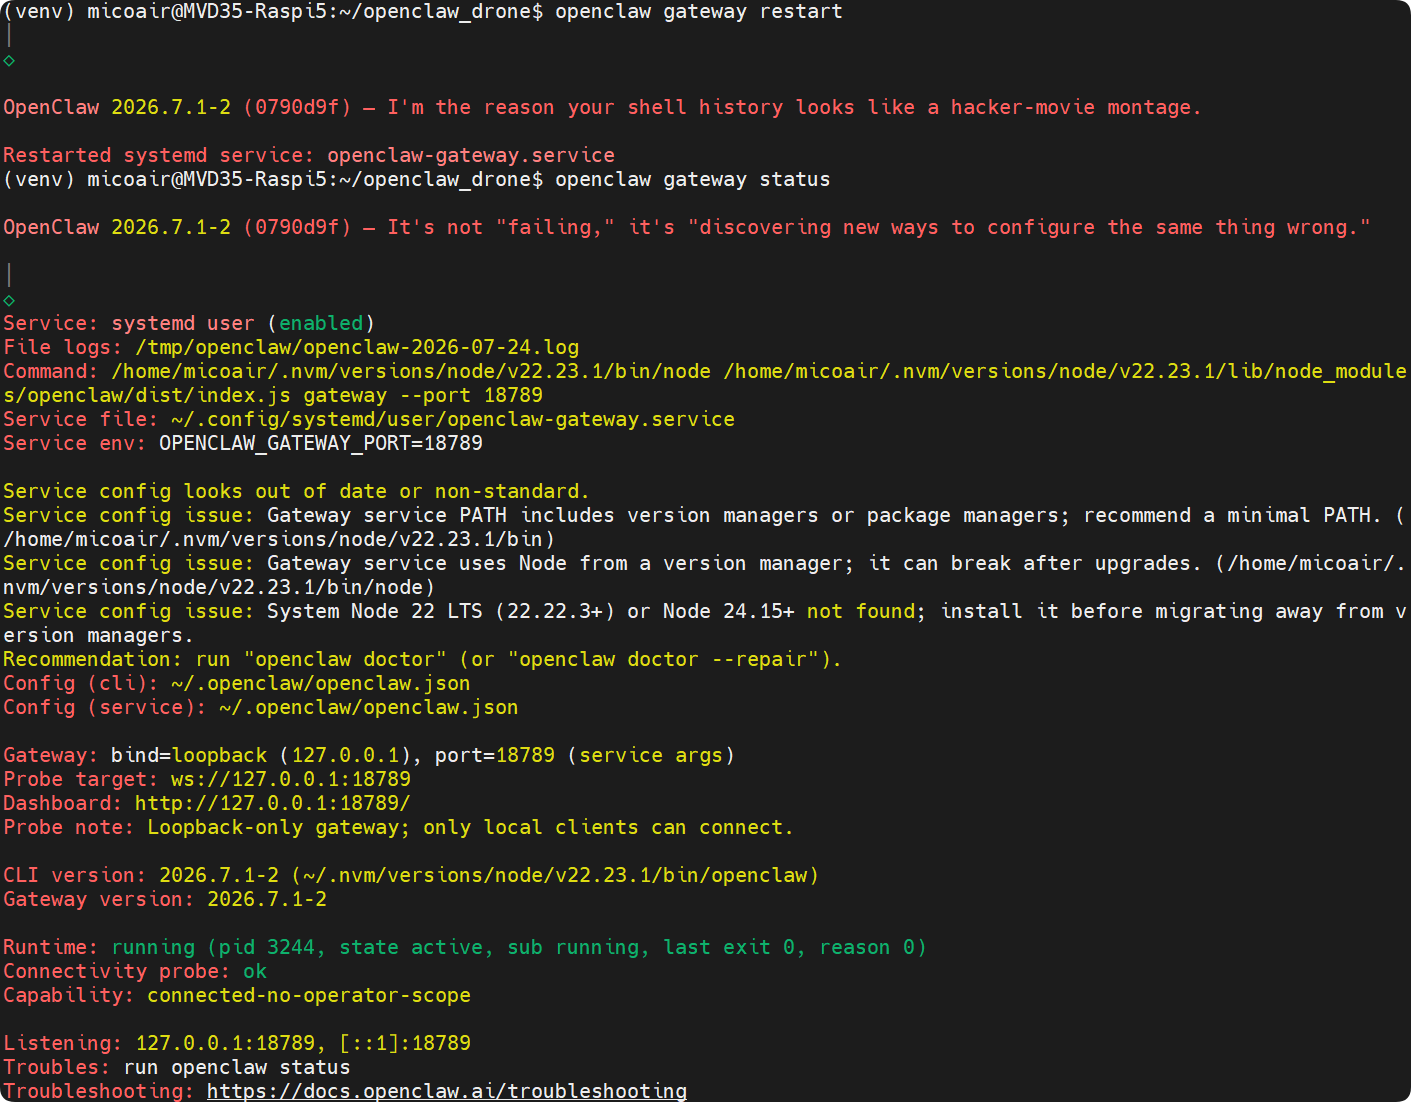The image size is (1411, 1102).
Task: Click 'Service config looks out of date' warning
Action: tap(297, 491)
